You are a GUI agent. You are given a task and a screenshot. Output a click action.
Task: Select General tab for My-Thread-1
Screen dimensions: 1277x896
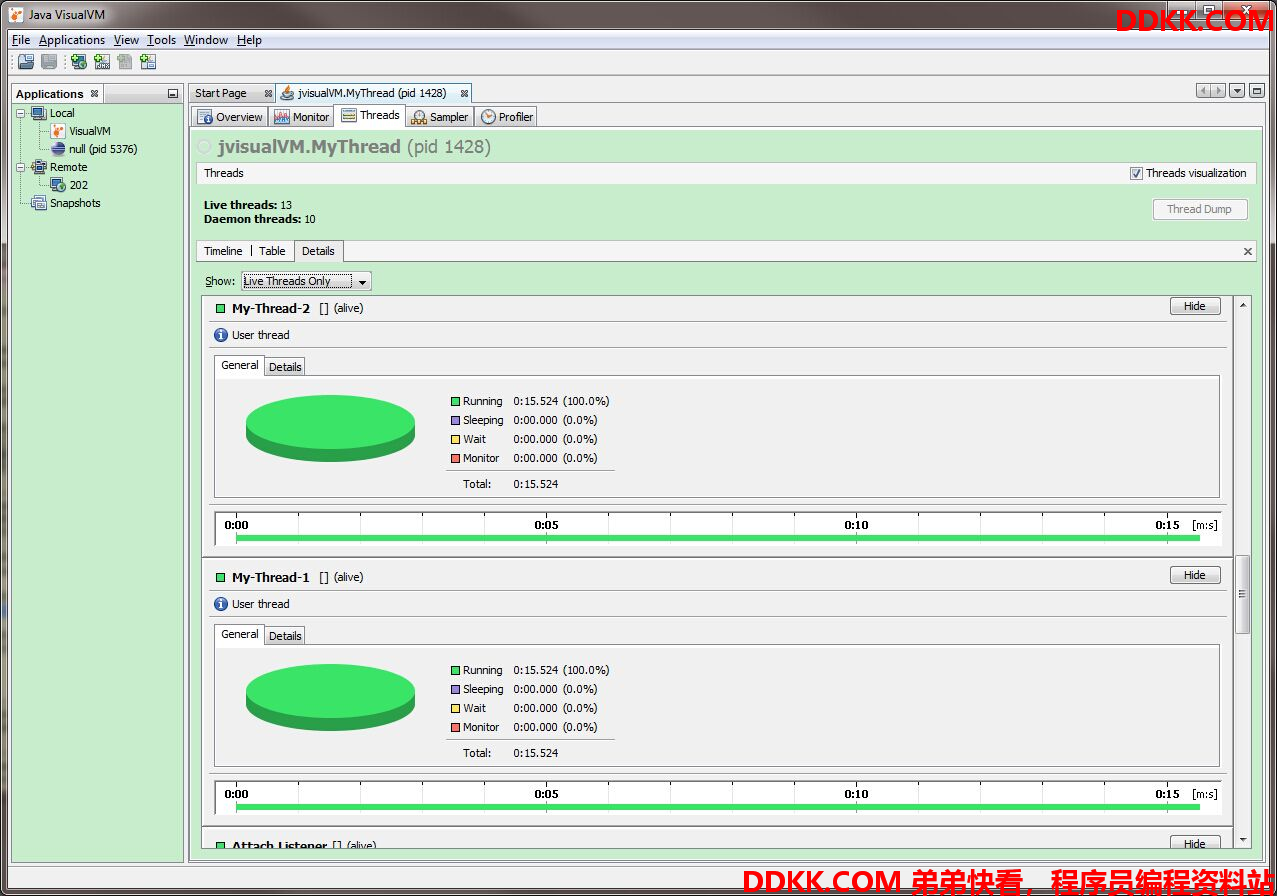(239, 635)
